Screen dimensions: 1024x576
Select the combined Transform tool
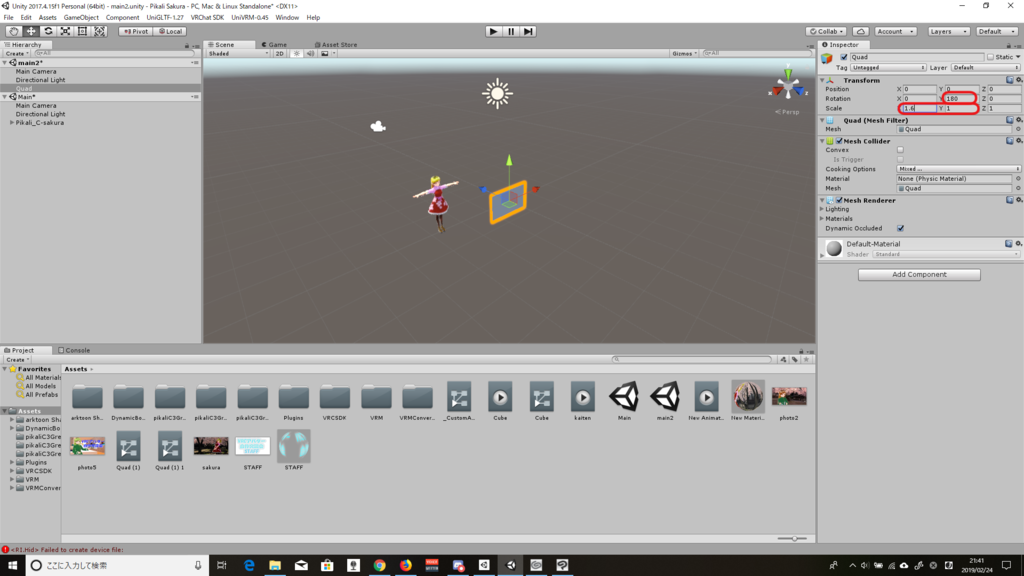click(99, 31)
